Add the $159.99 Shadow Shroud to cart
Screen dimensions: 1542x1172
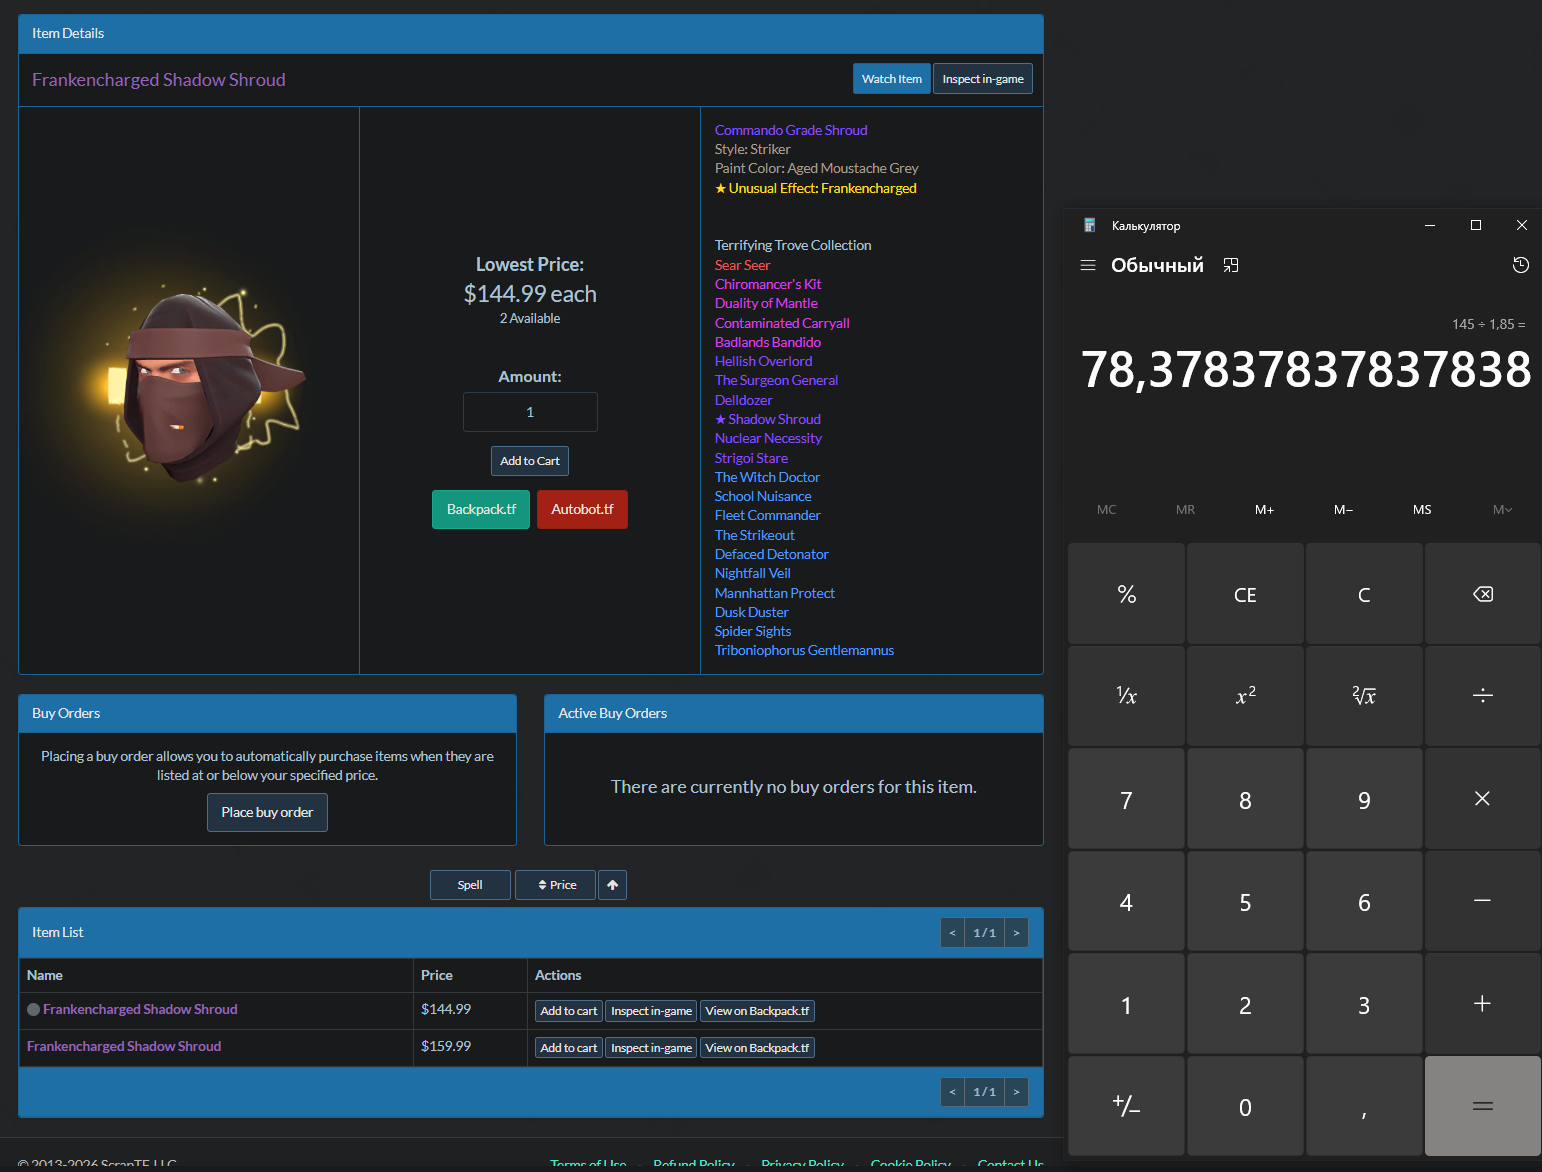(569, 1048)
